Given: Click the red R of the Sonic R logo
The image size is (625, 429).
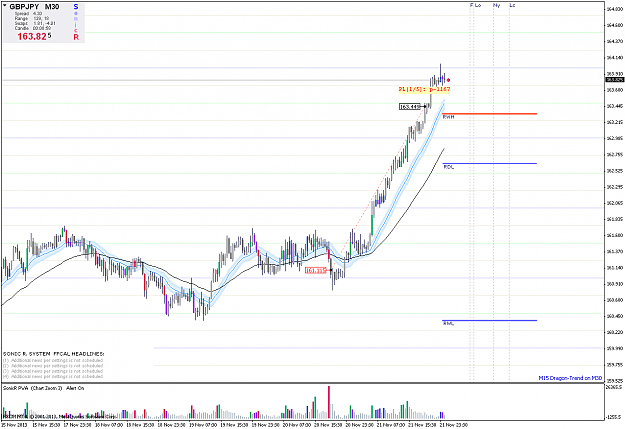Looking at the screenshot, I should click(76, 37).
